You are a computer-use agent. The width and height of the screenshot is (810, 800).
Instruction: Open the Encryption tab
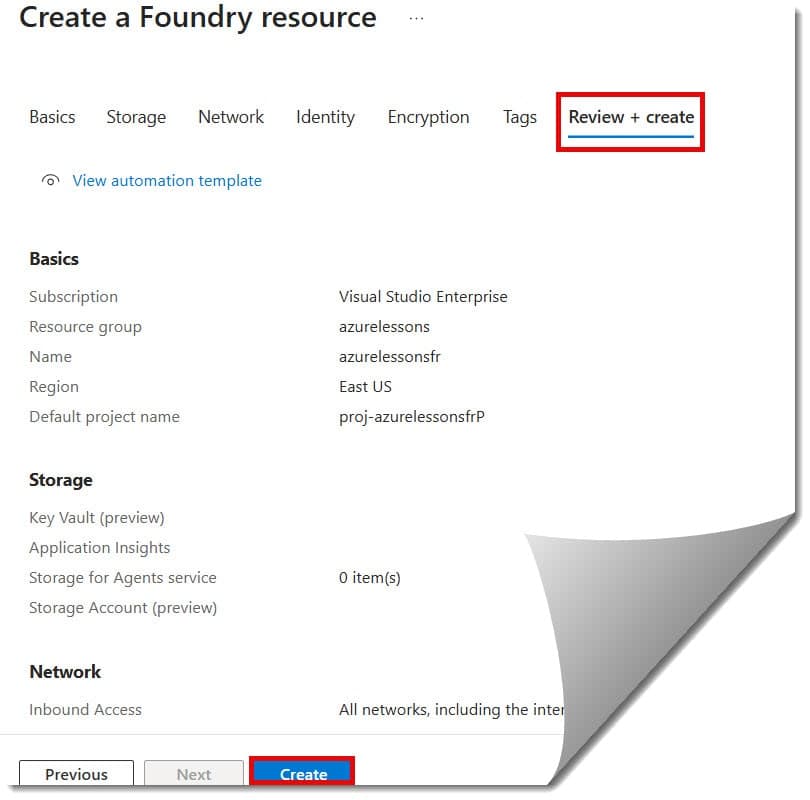pyautogui.click(x=428, y=117)
